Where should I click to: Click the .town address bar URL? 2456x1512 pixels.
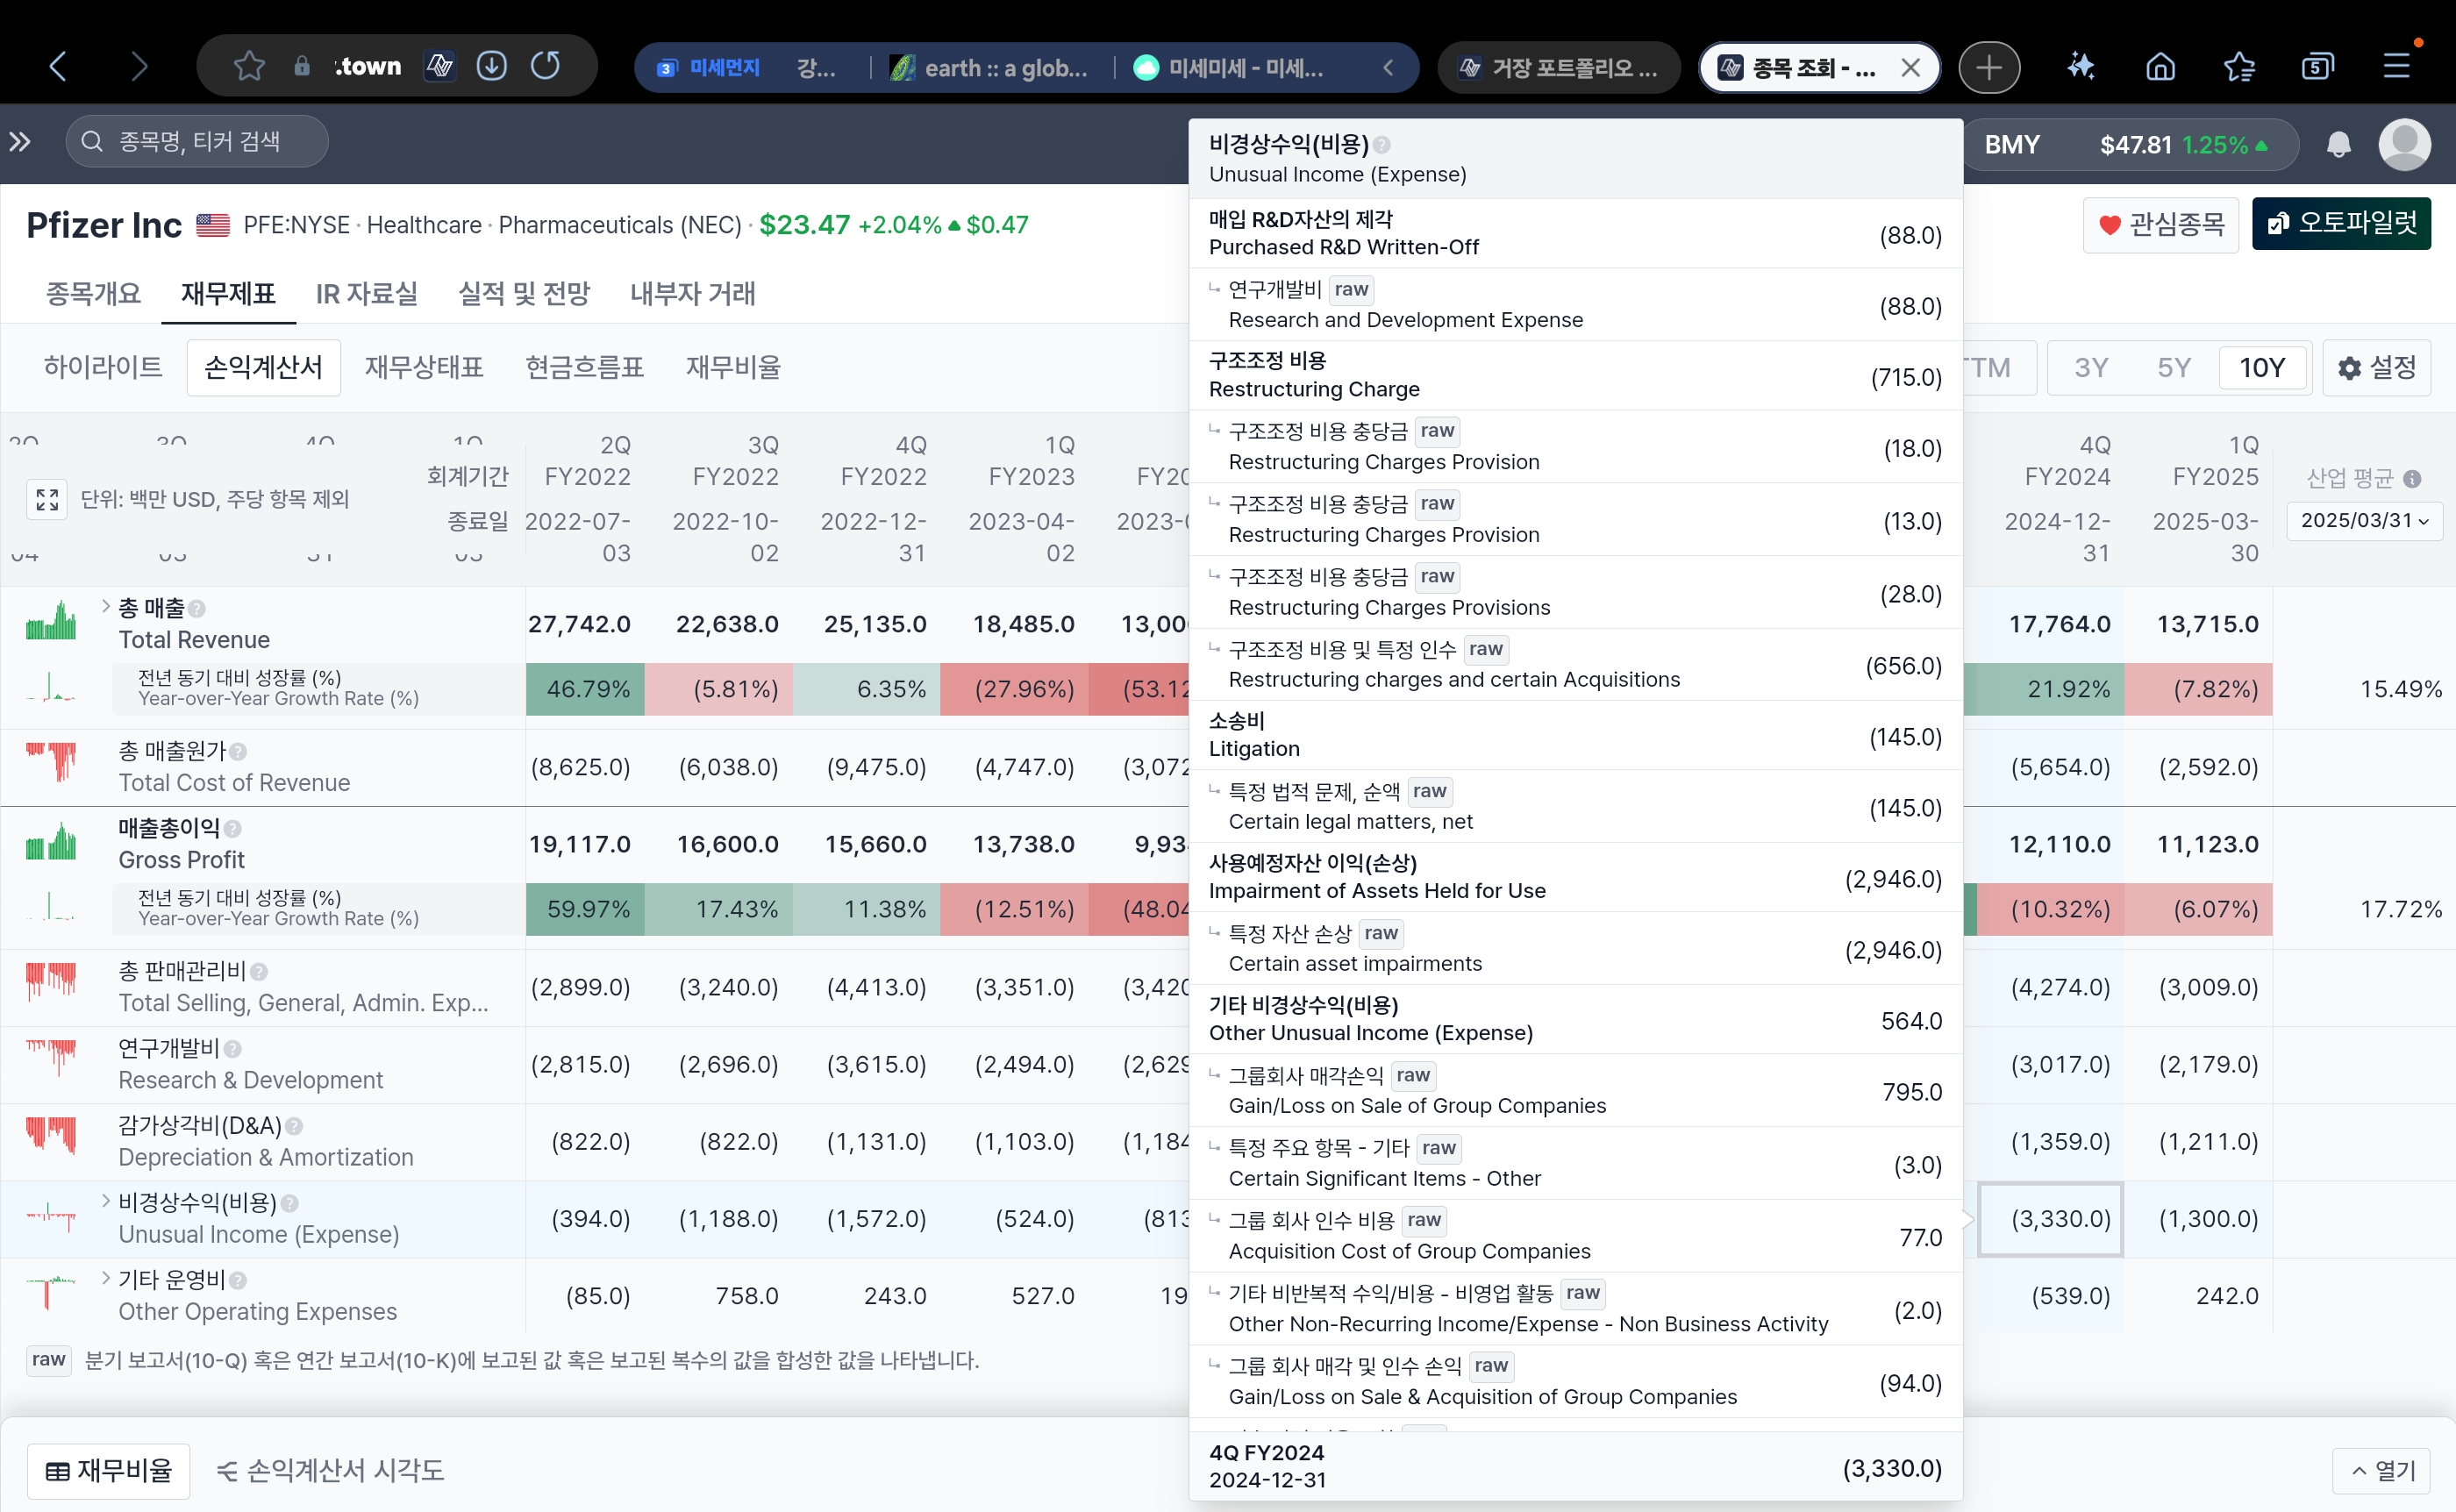click(x=368, y=67)
